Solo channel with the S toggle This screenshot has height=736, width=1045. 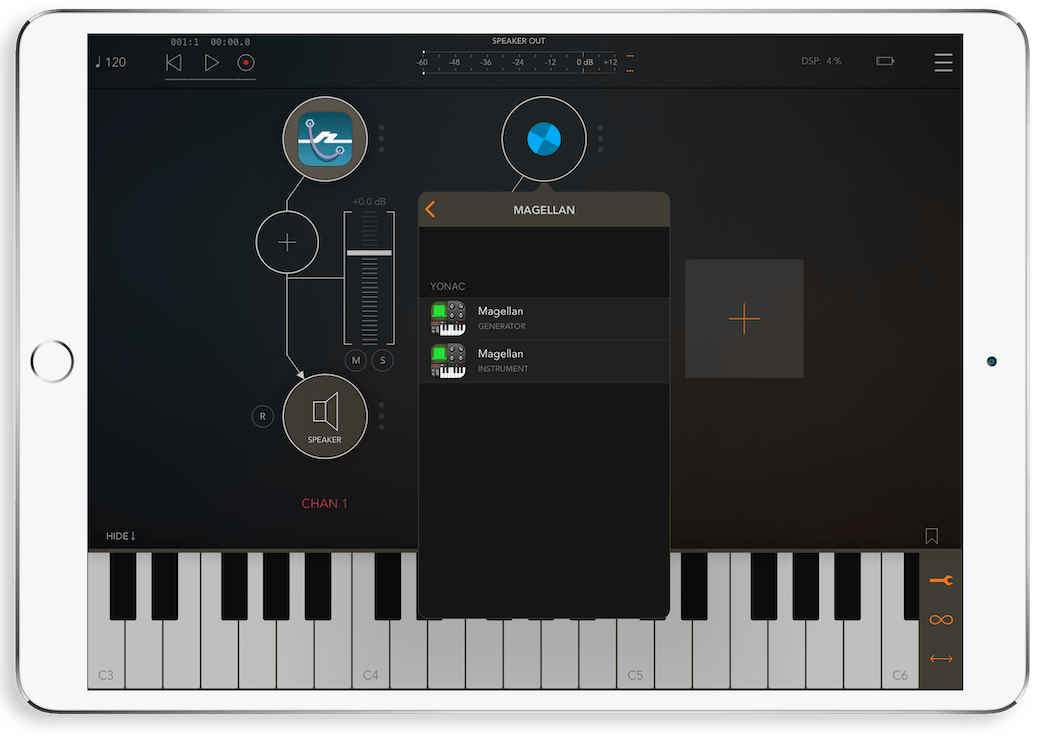382,360
